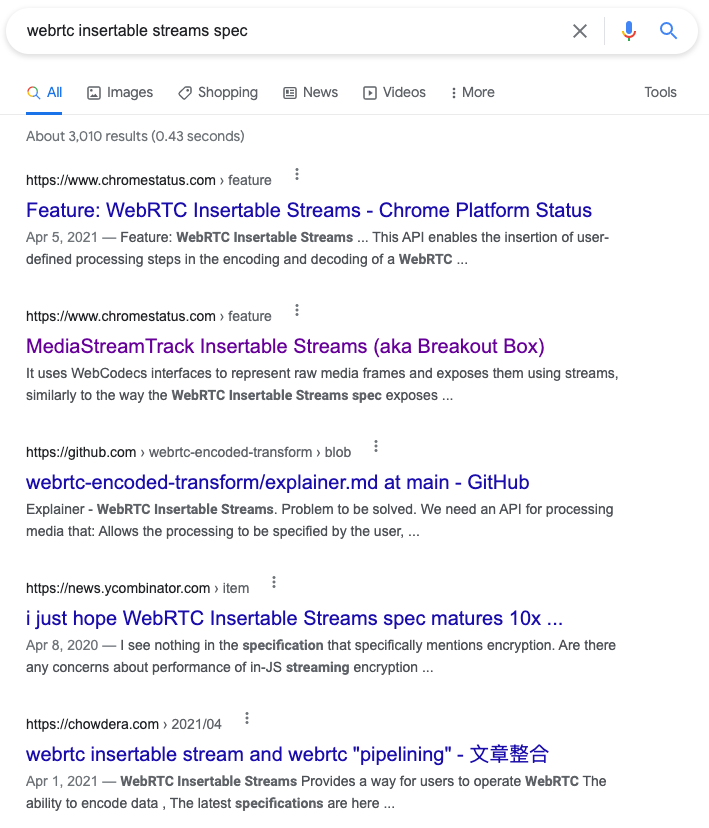Open three-dot menu for chowdera.com result
This screenshot has height=828, width=709.
pos(247,718)
